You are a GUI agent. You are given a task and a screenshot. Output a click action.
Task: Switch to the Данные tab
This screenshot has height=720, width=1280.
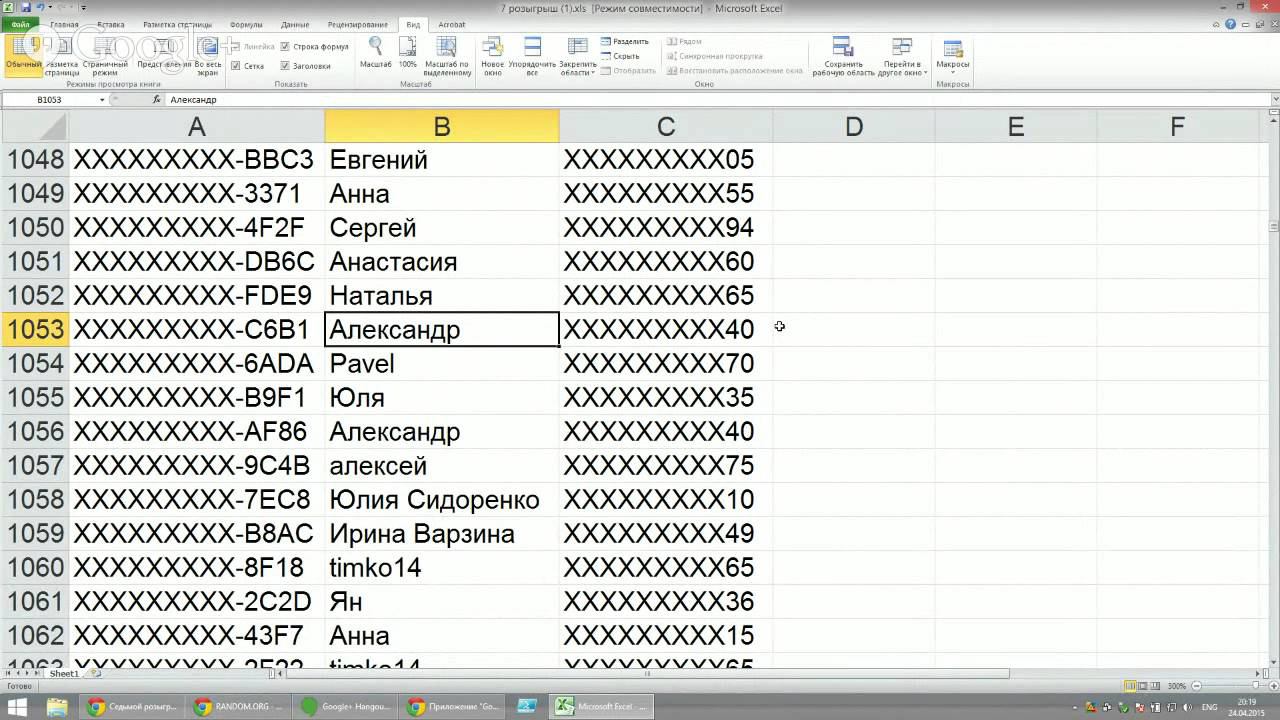pyautogui.click(x=295, y=24)
